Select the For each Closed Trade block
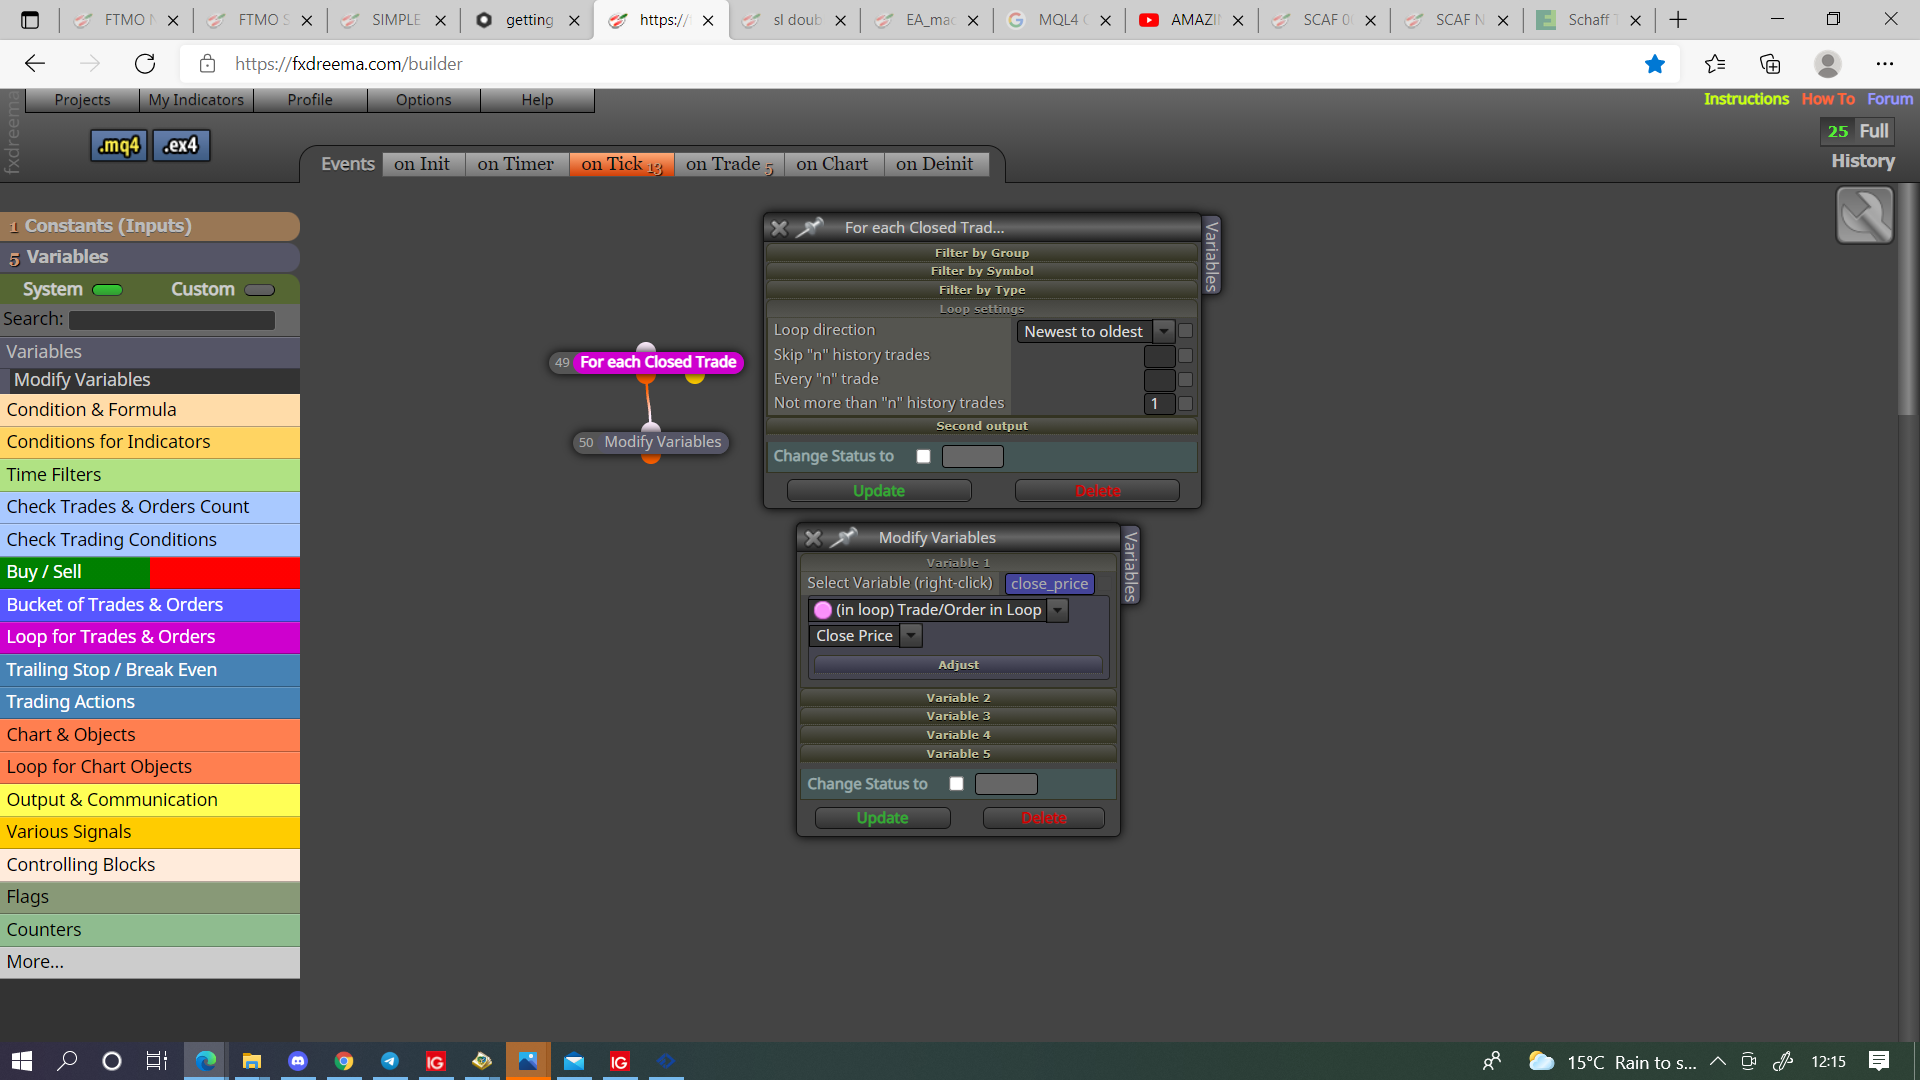 tap(647, 362)
